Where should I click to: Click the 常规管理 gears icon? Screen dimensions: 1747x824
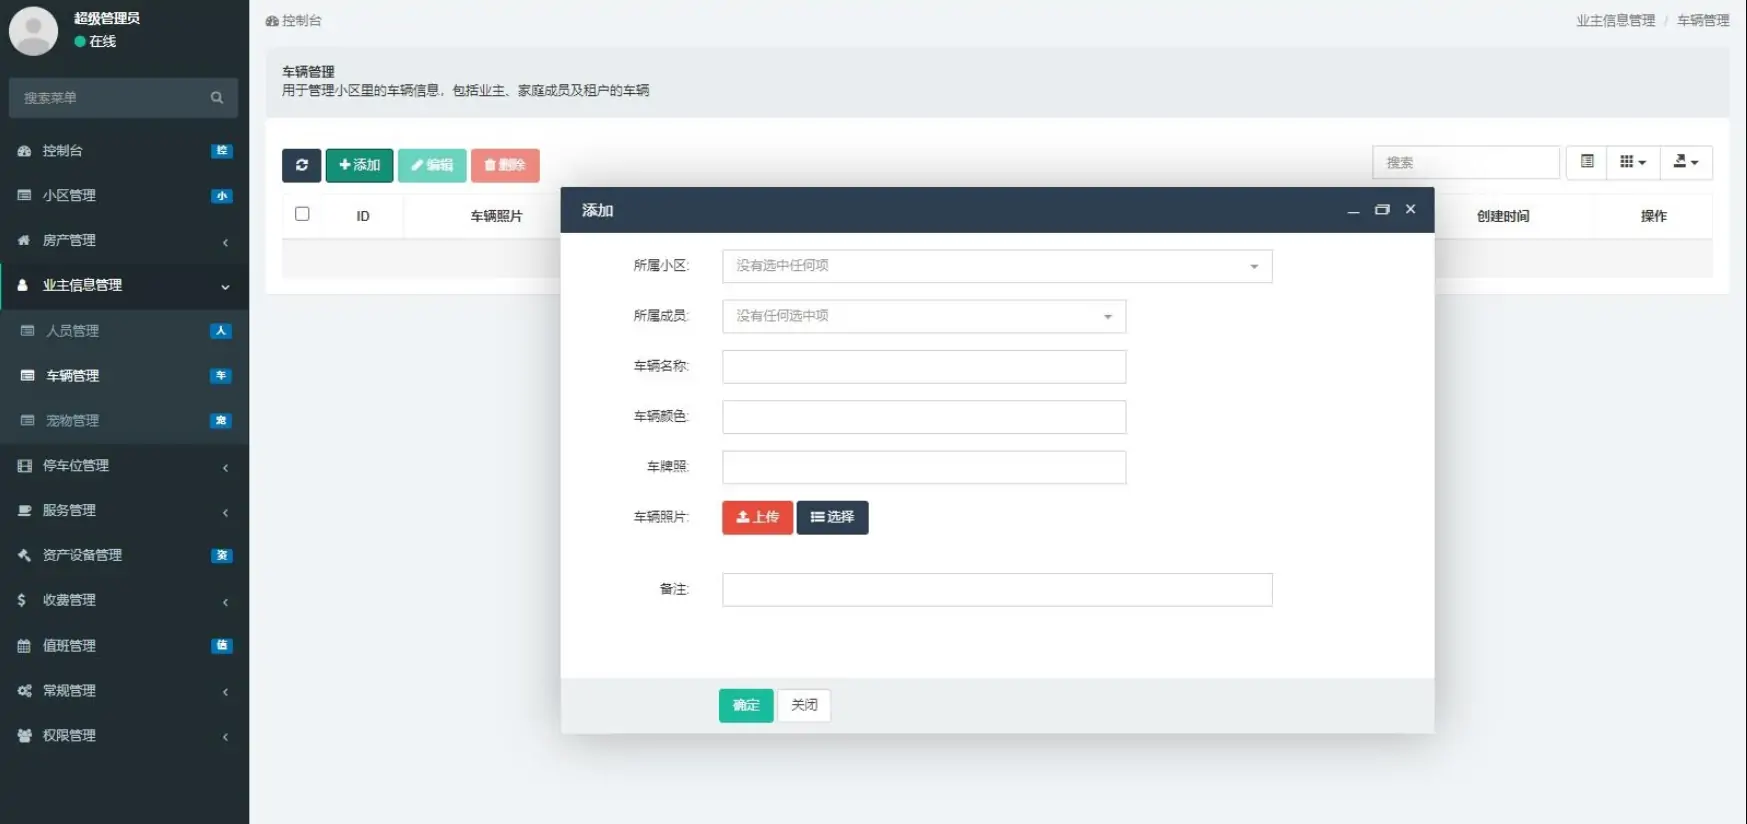pyautogui.click(x=24, y=691)
